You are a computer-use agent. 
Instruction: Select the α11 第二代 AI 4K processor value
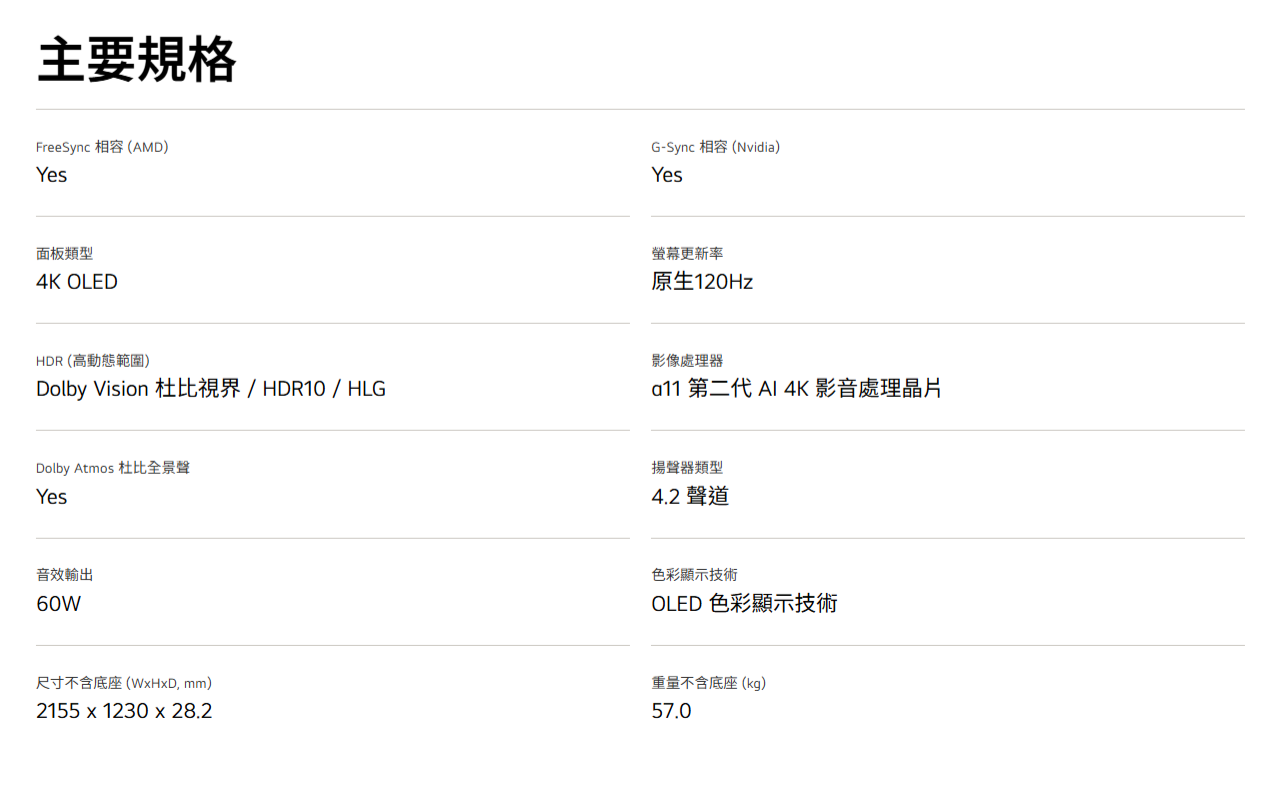(796, 389)
